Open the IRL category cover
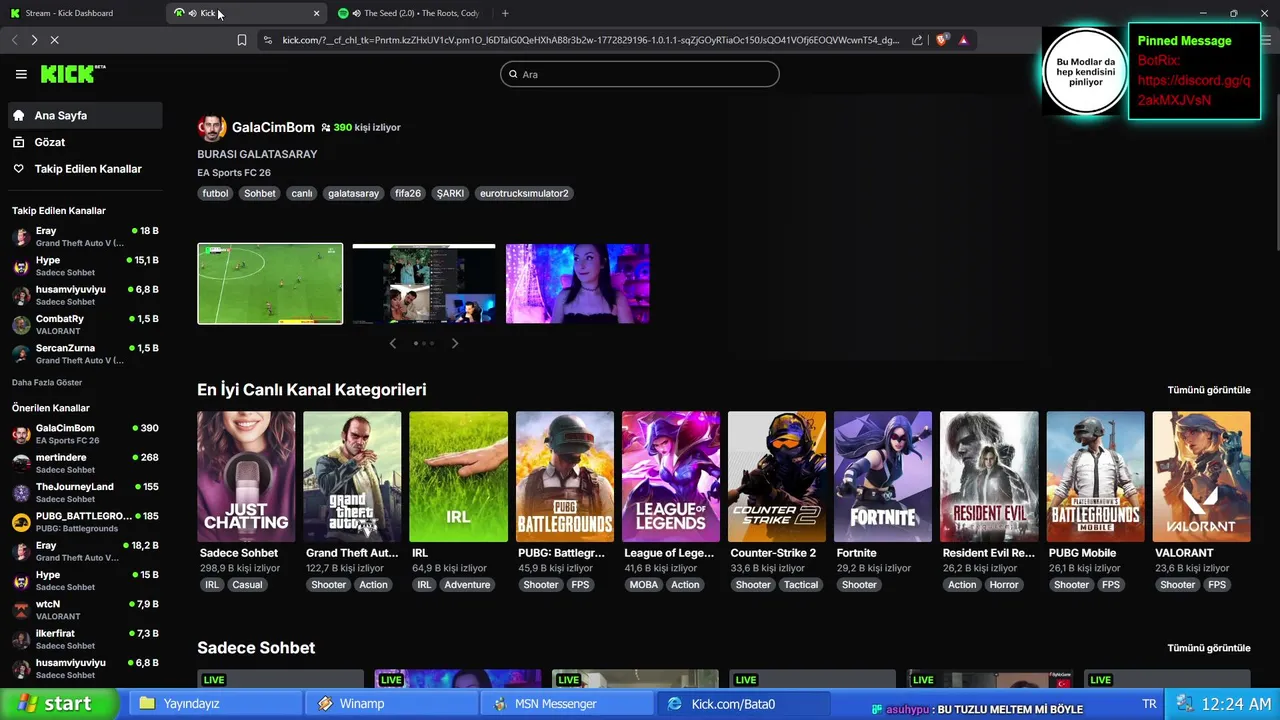This screenshot has height=720, width=1280. [458, 477]
